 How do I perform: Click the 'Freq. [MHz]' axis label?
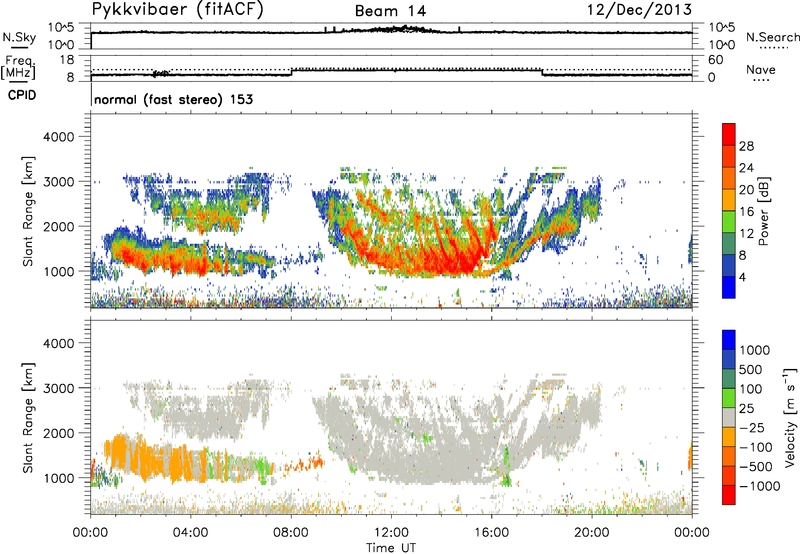pyautogui.click(x=19, y=68)
